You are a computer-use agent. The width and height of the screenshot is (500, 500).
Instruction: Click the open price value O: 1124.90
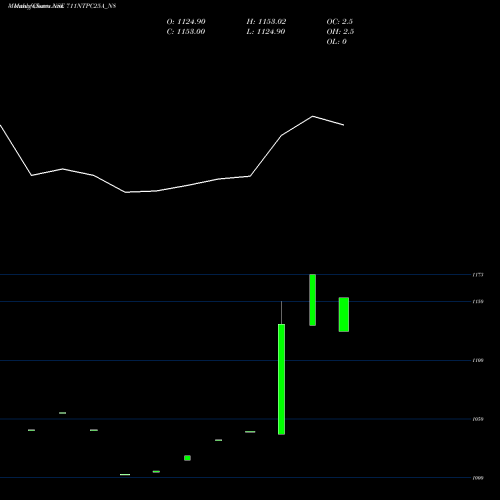186,22
